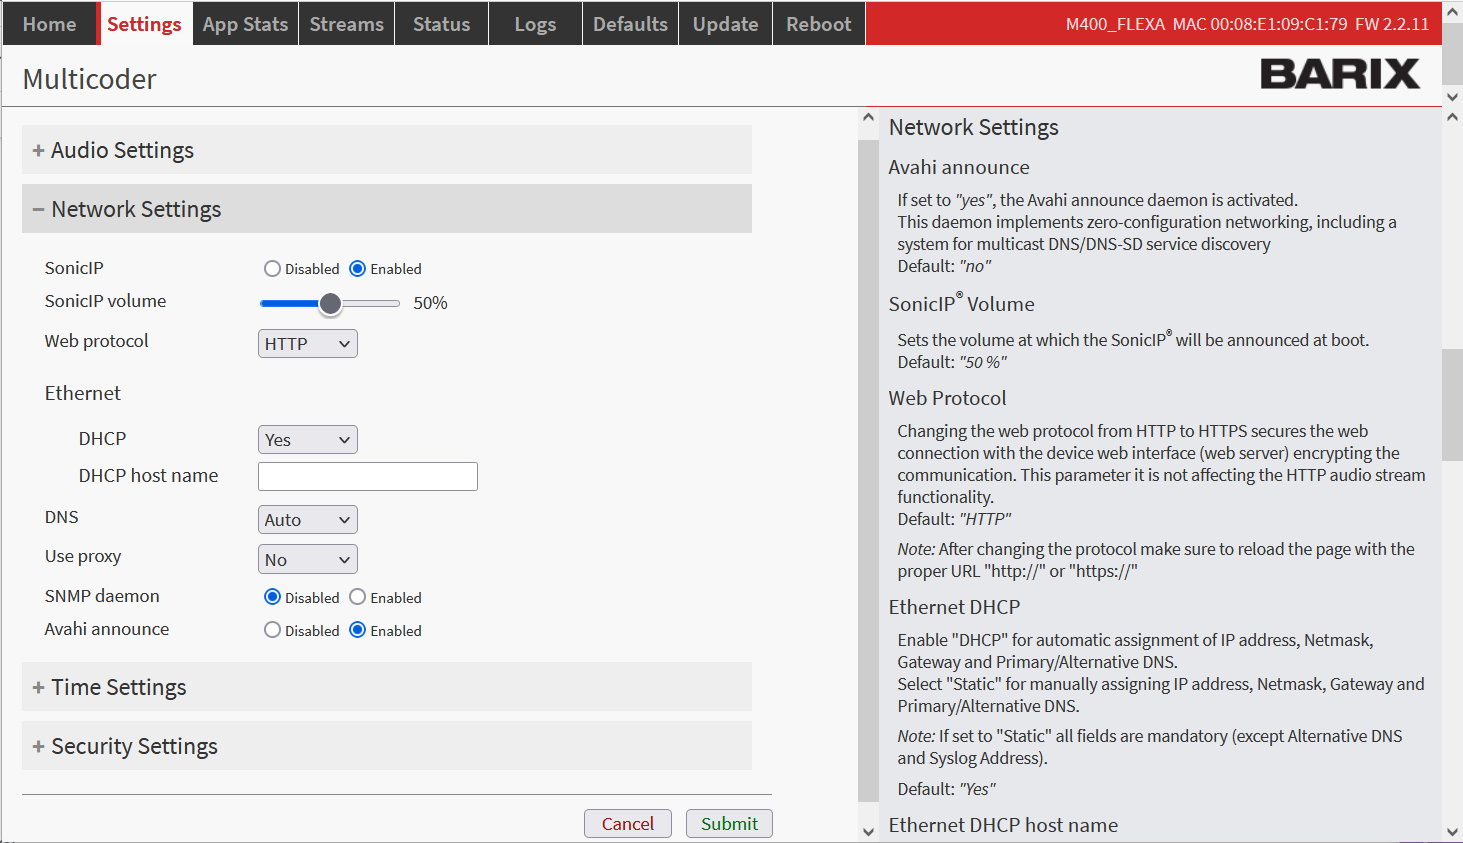Expand the Audio Settings section
The height and width of the screenshot is (843, 1463).
123,150
